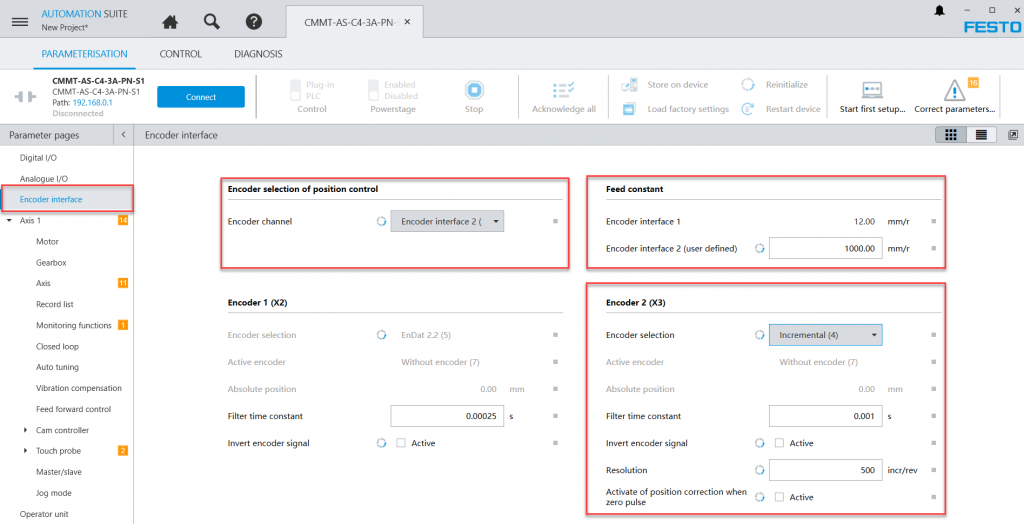1024x524 pixels.
Task: Switch to the PARAMETERISATION tab
Action: (84, 54)
